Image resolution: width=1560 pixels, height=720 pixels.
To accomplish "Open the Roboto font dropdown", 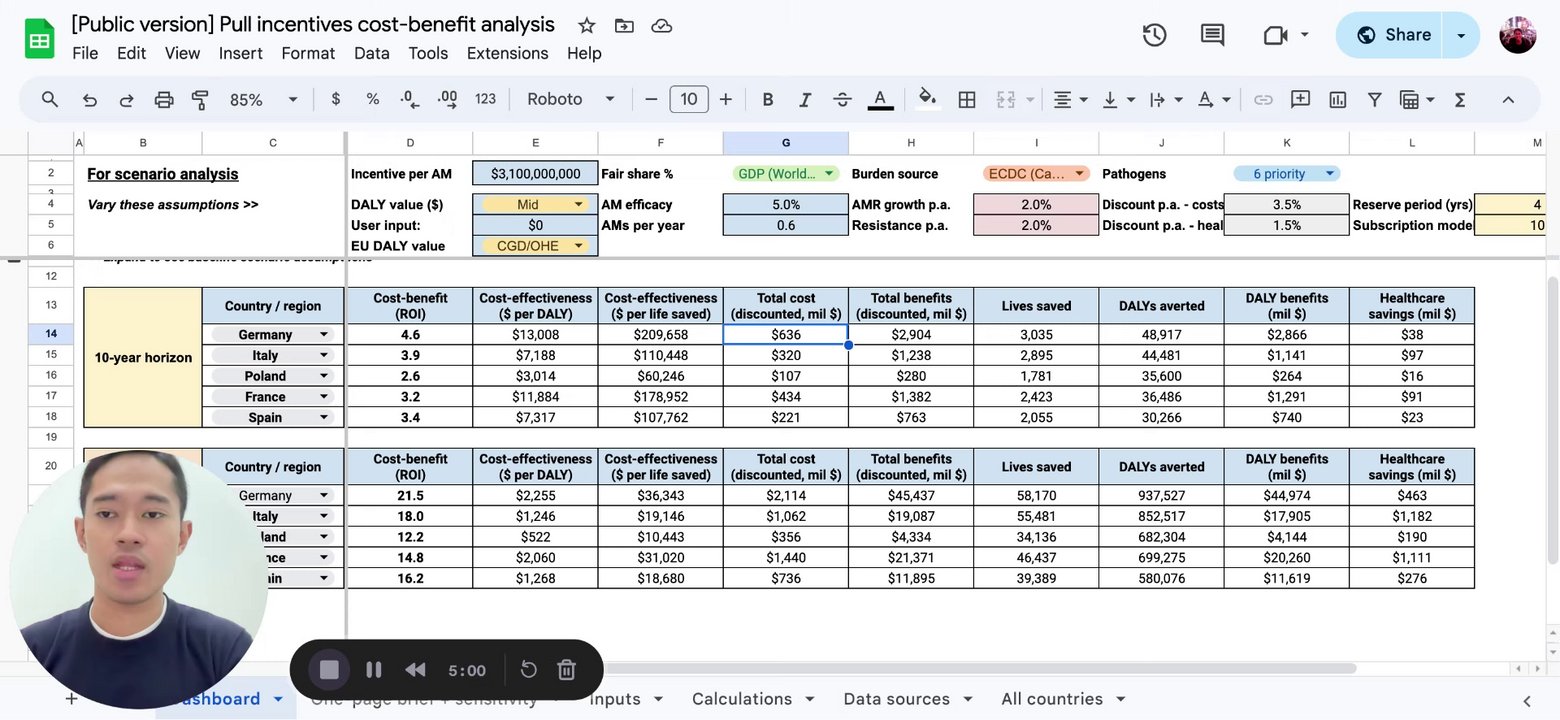I will (x=570, y=99).
